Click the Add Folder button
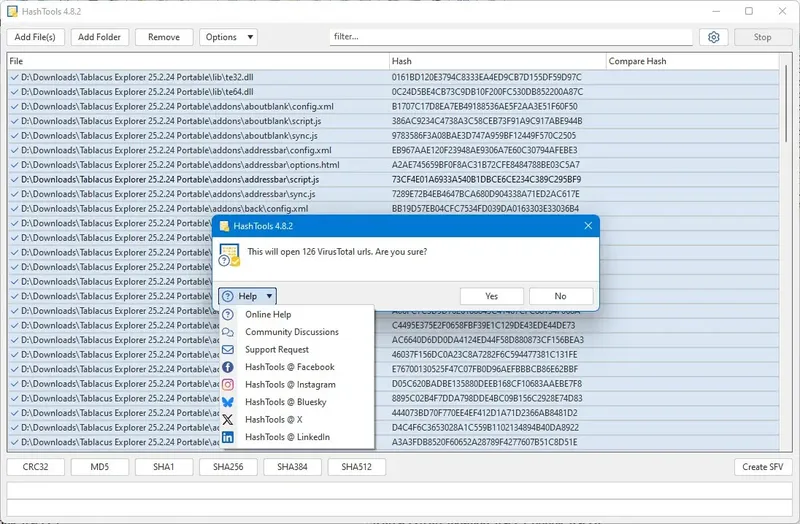This screenshot has height=524, width=800. click(x=99, y=37)
